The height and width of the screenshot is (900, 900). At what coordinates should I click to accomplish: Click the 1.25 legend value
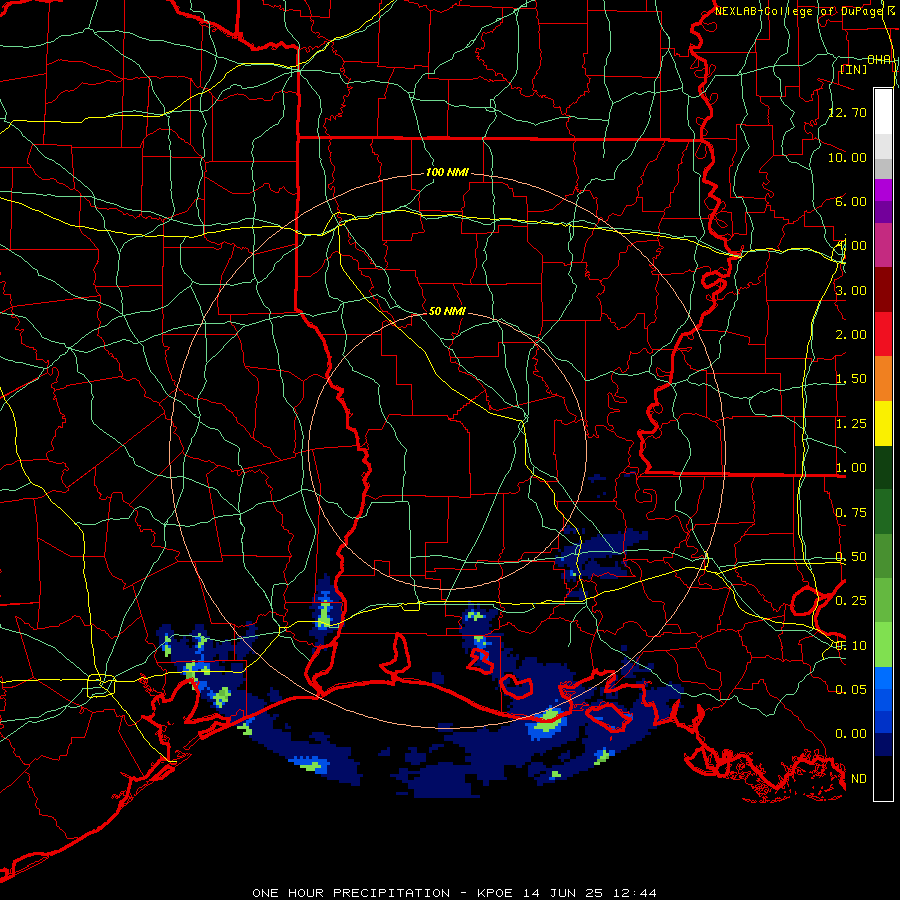pos(851,424)
